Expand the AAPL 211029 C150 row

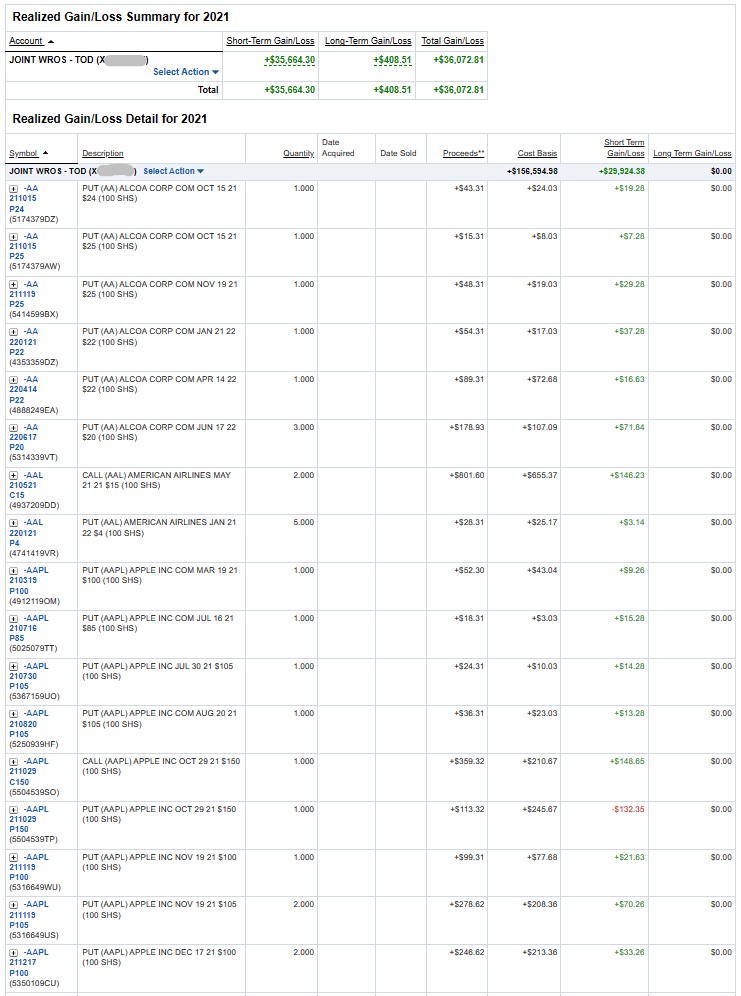[13, 762]
